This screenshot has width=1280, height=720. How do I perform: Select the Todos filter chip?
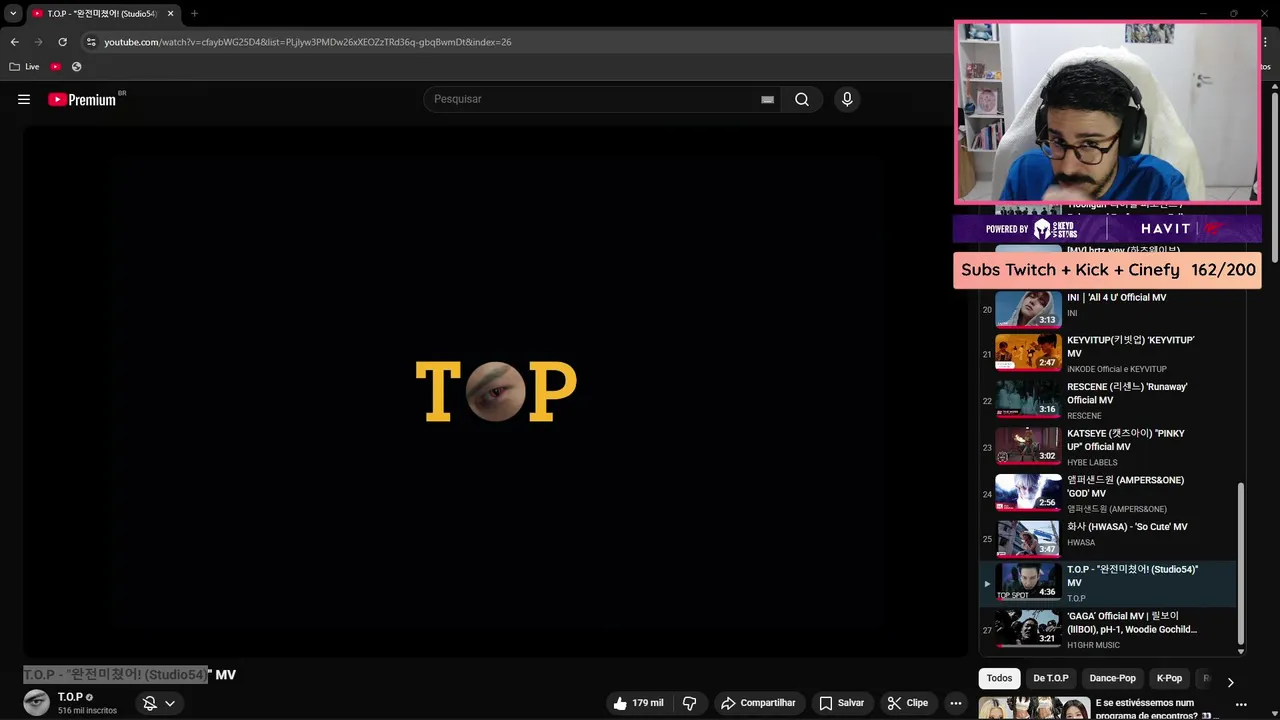(x=999, y=678)
